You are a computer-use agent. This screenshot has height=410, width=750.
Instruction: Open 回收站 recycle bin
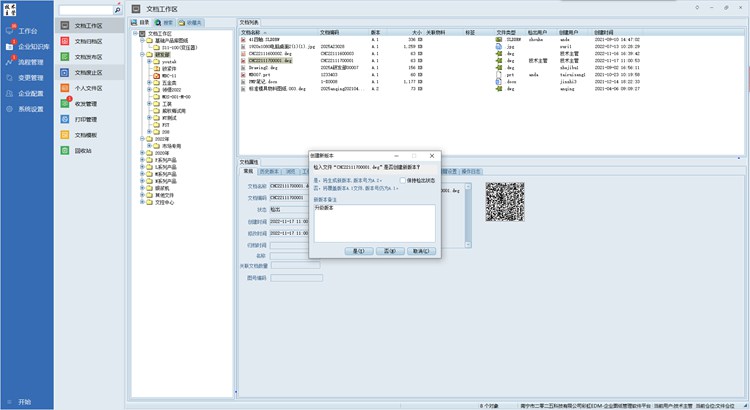coord(85,150)
